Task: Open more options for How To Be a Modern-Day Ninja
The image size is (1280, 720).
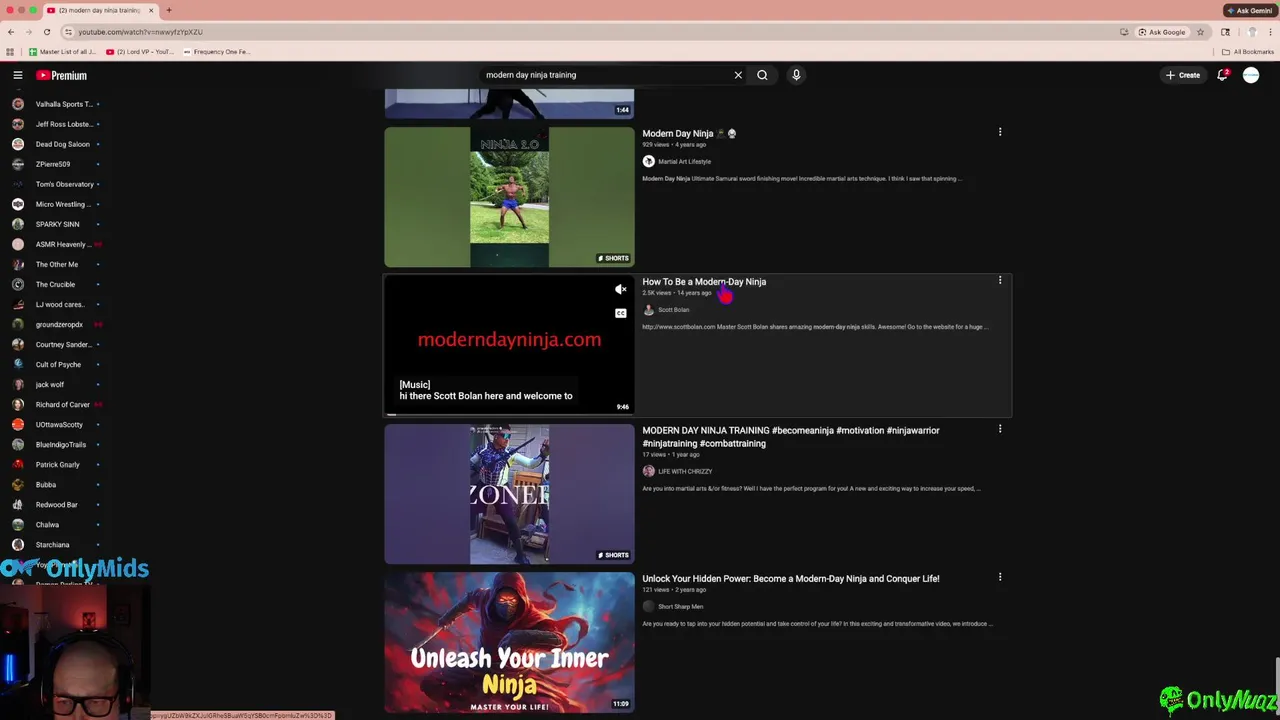Action: coord(999,281)
